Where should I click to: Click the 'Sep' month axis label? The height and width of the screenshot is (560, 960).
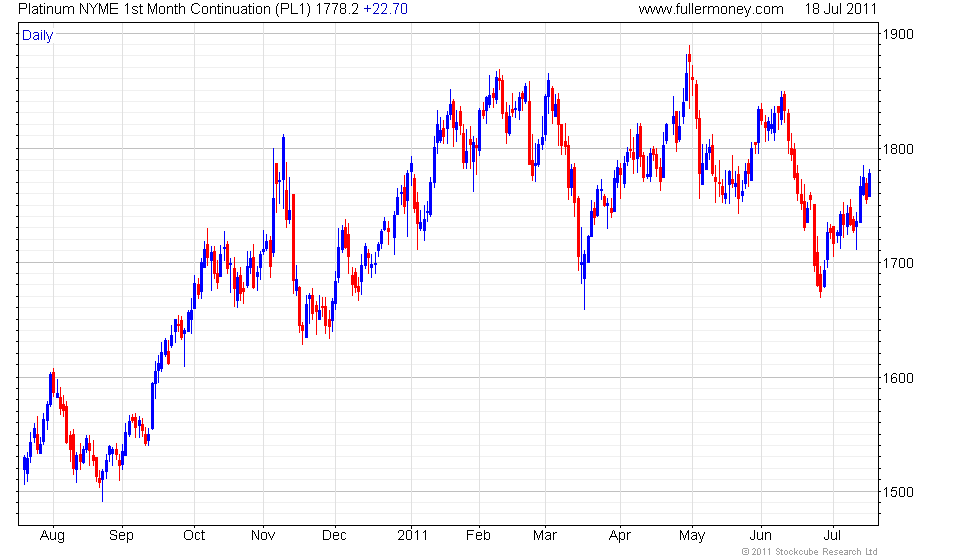[x=121, y=536]
